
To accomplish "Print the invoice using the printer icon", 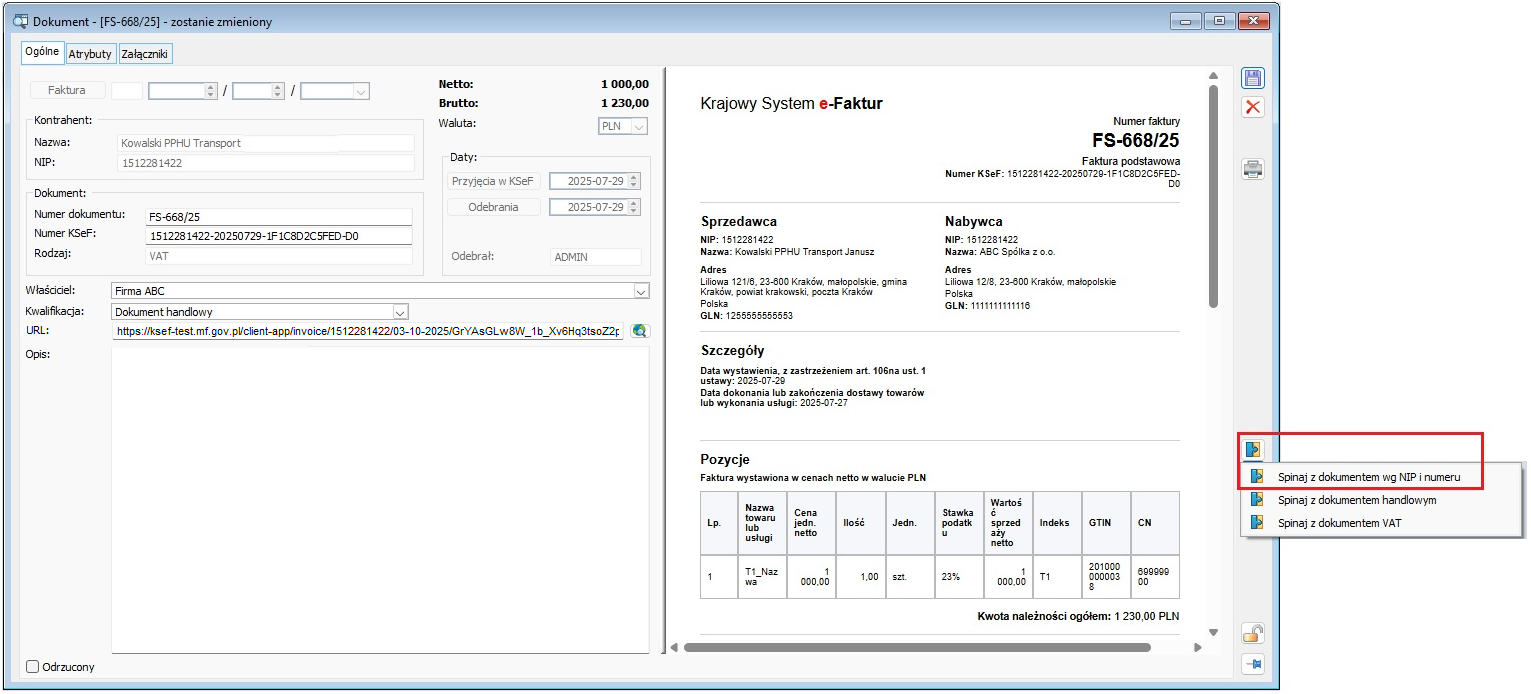I will [1253, 169].
